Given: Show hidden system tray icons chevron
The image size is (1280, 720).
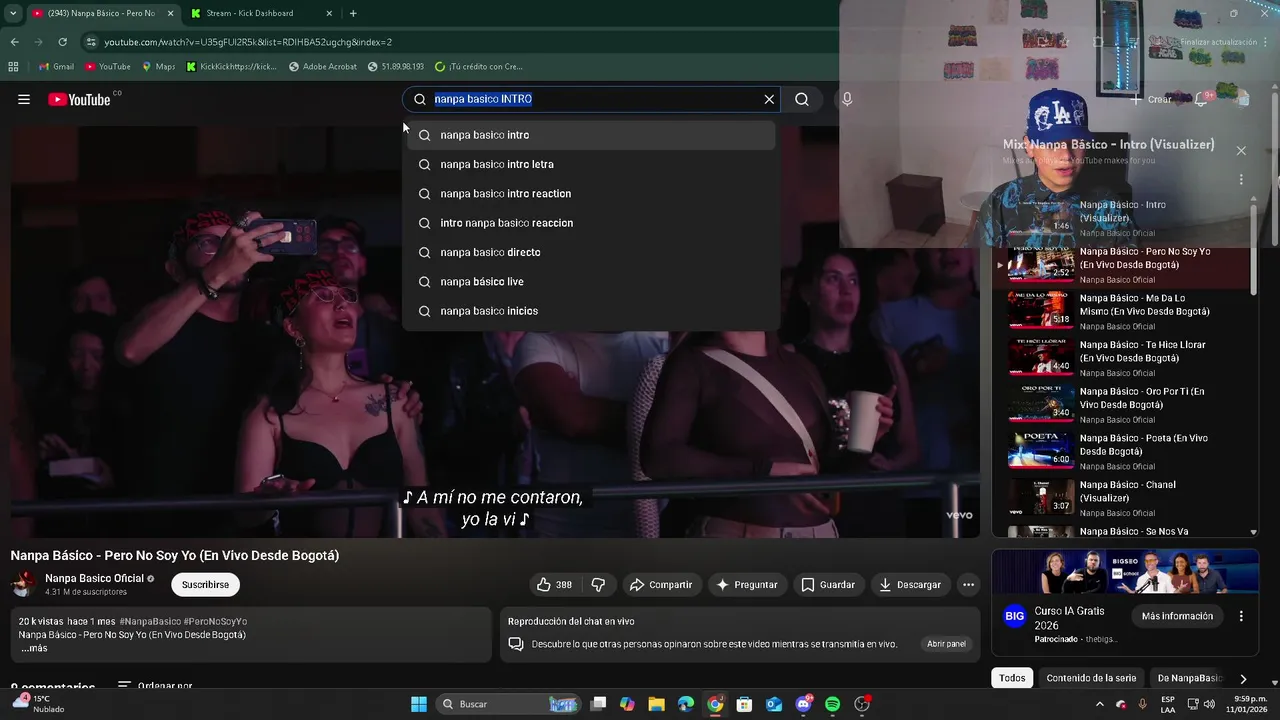Looking at the screenshot, I should (x=1098, y=704).
